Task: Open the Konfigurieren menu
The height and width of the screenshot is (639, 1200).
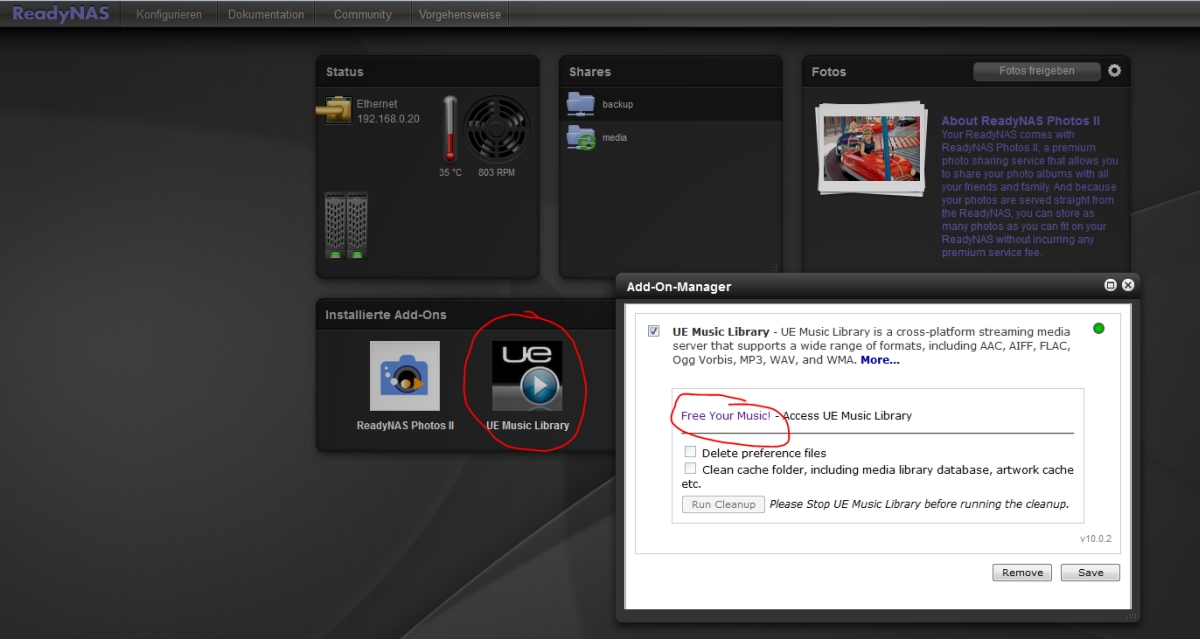Action: [169, 15]
